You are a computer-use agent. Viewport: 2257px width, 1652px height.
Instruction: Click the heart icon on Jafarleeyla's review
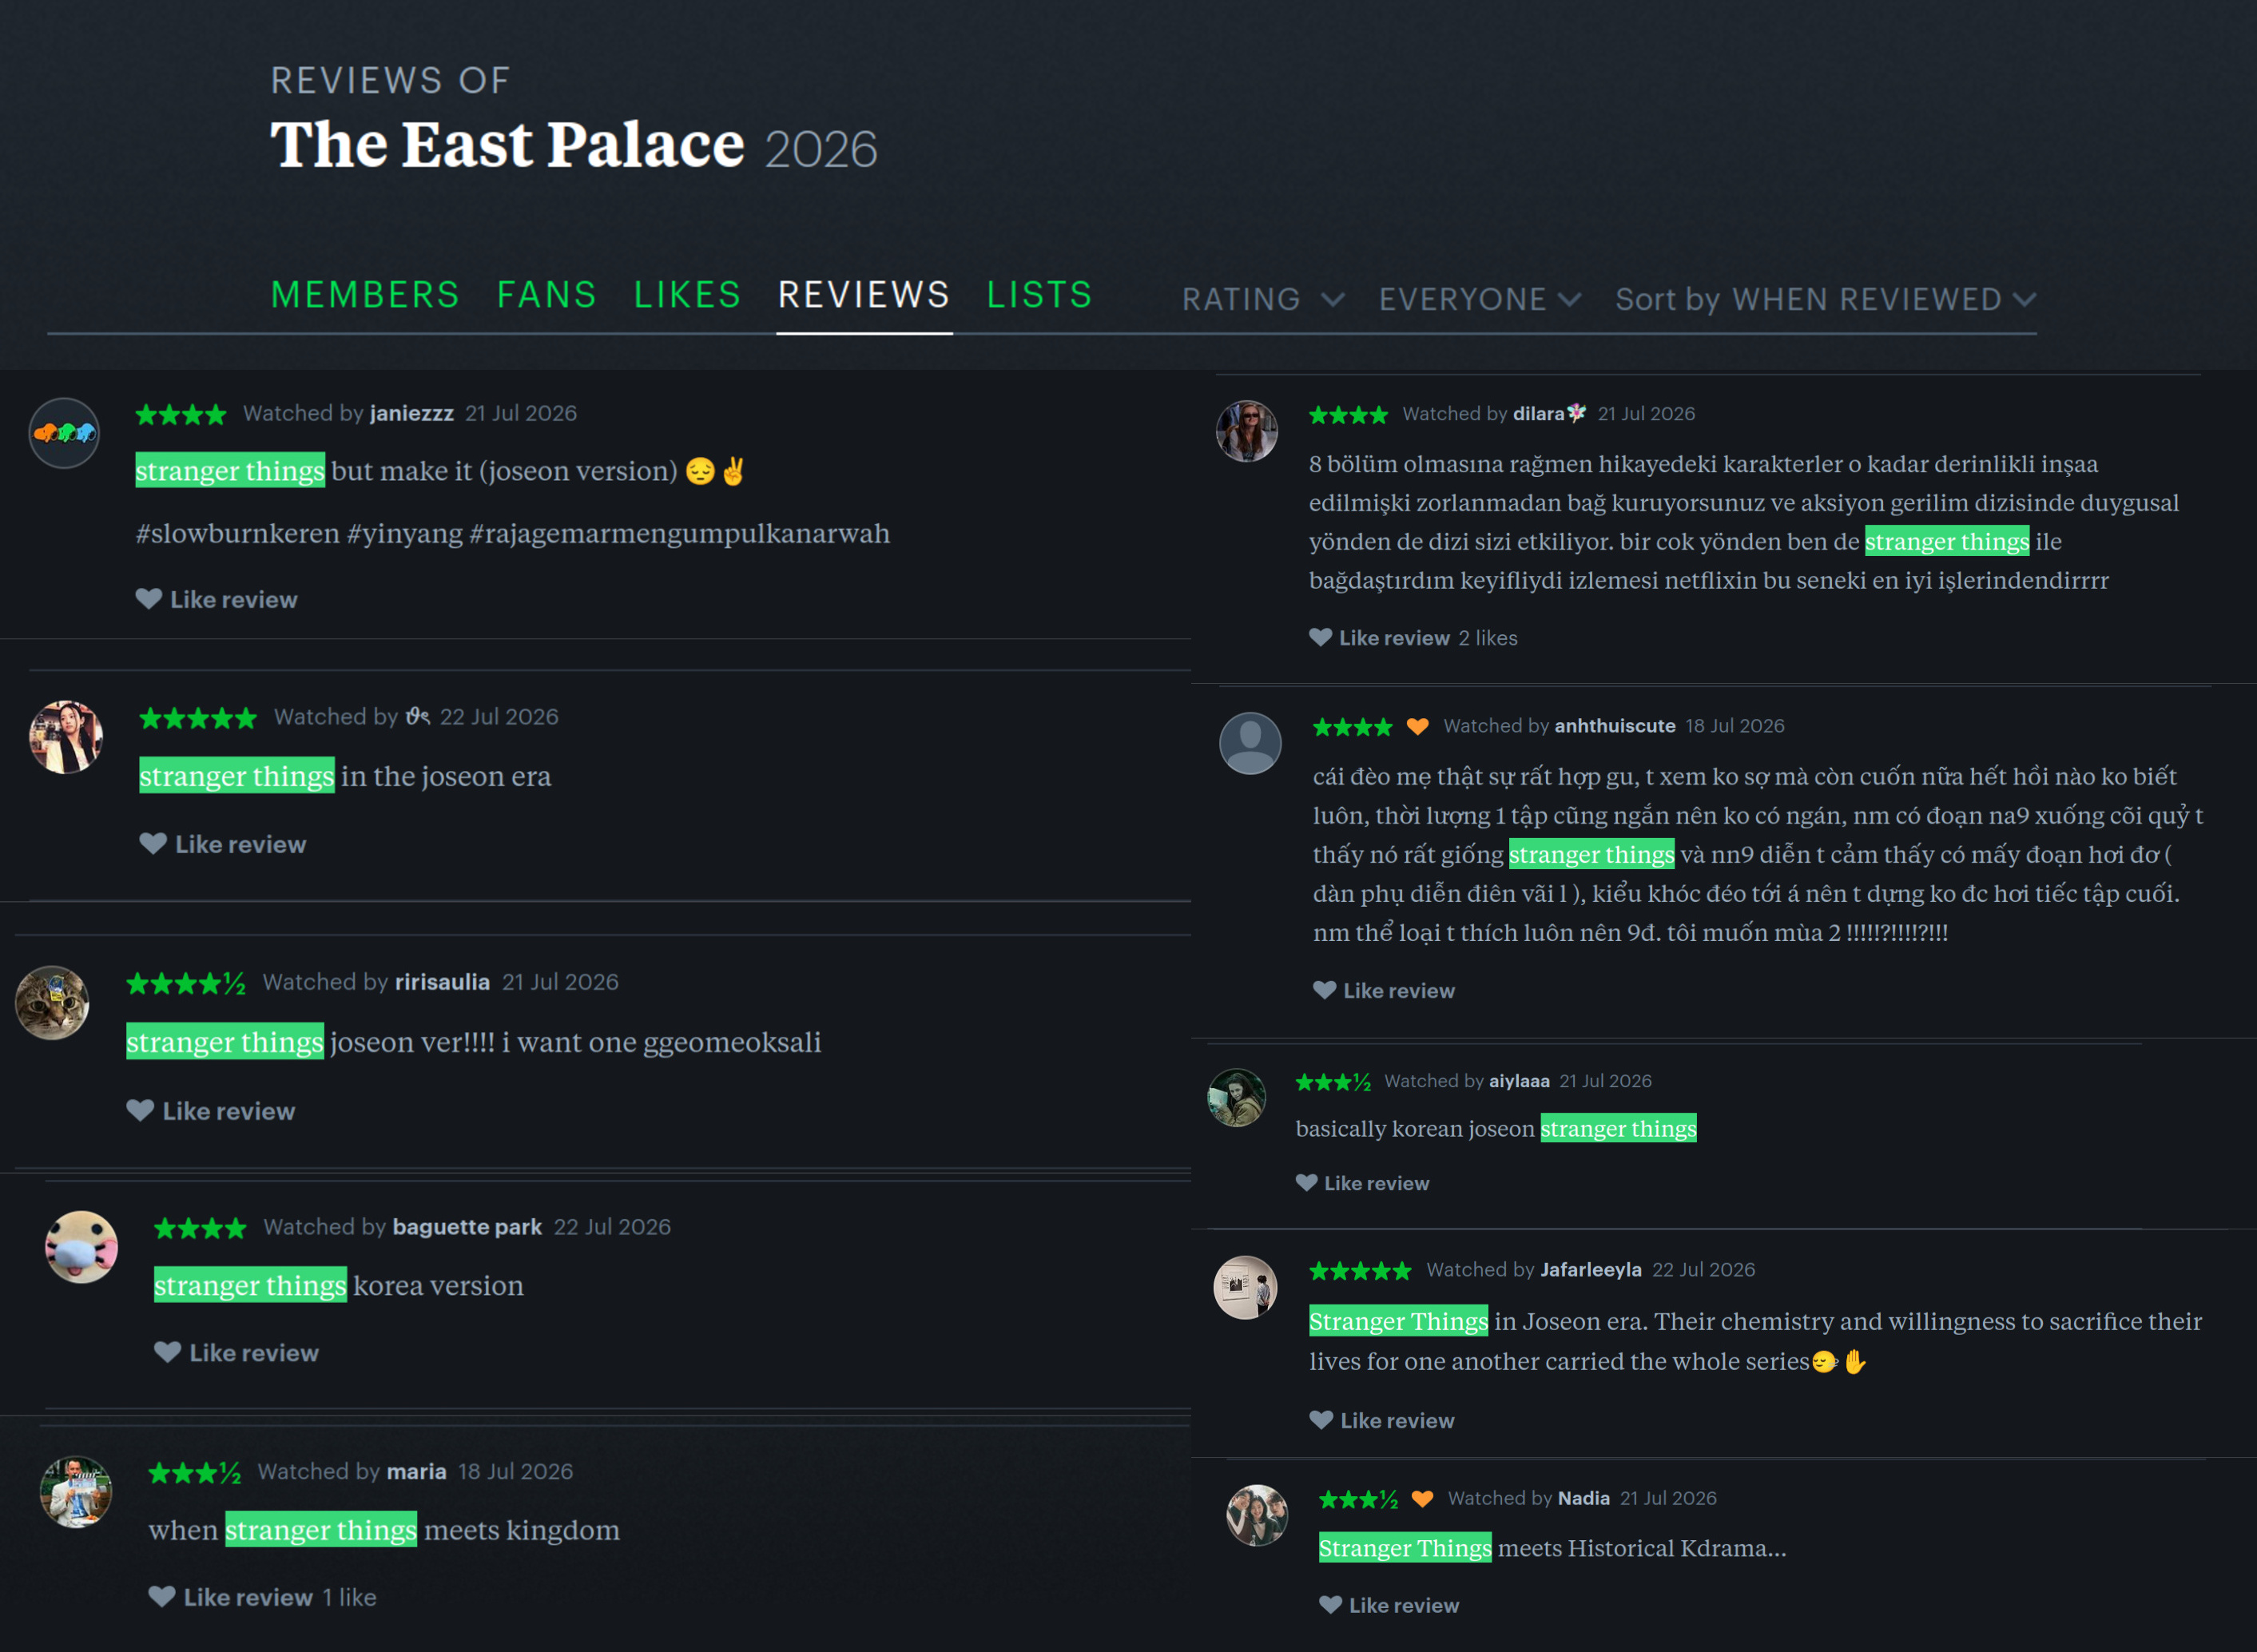click(x=1321, y=1419)
